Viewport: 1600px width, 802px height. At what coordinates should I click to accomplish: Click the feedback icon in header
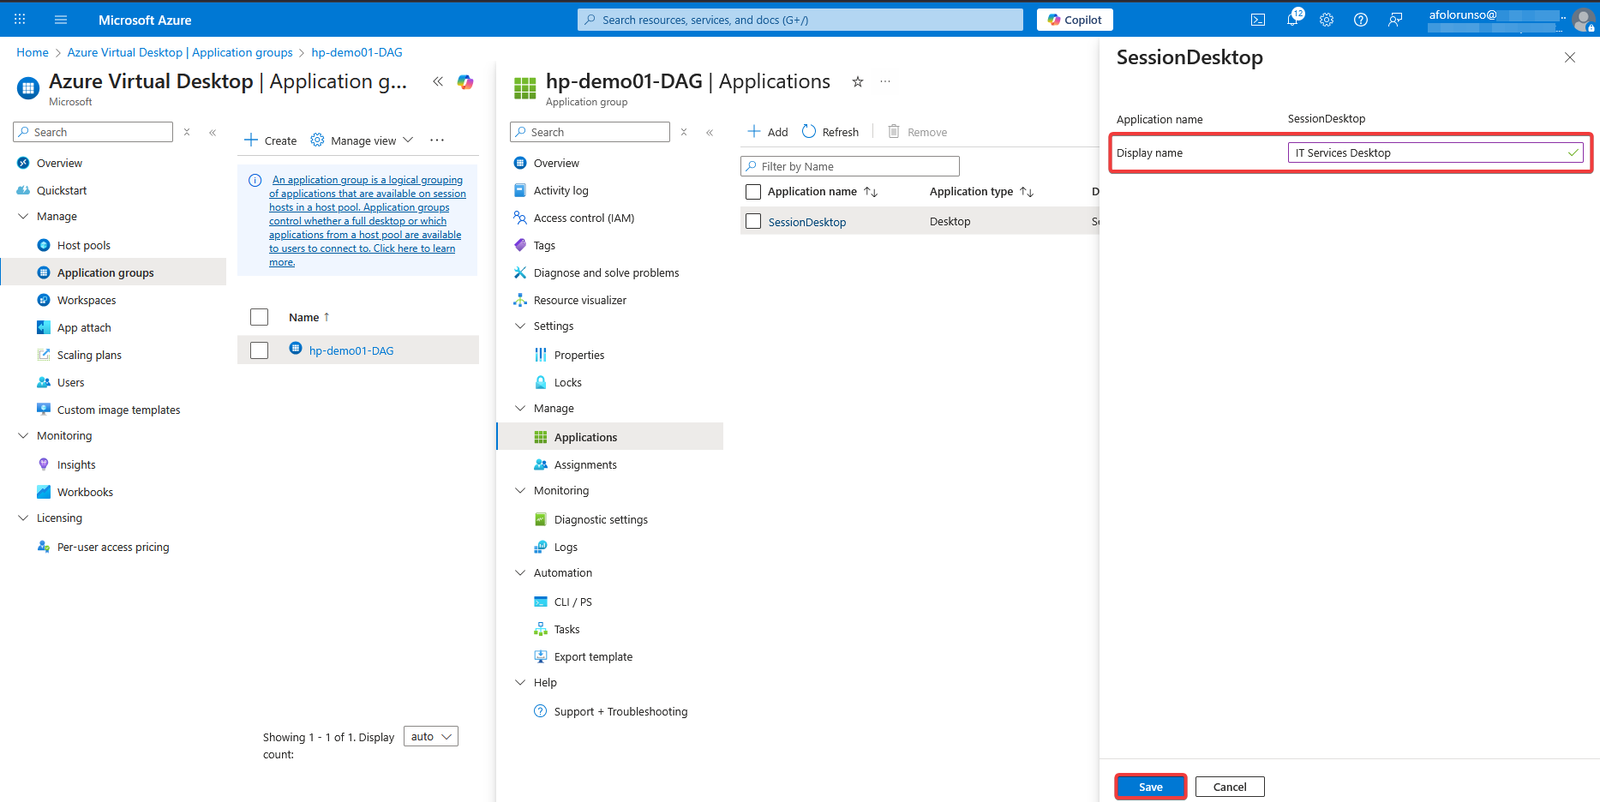pos(1395,20)
